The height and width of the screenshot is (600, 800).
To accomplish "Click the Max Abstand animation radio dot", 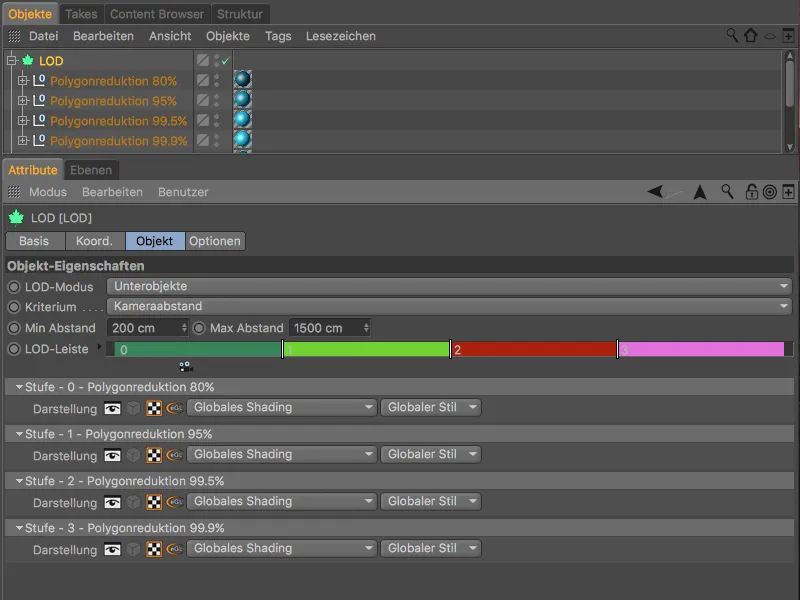I will [199, 328].
